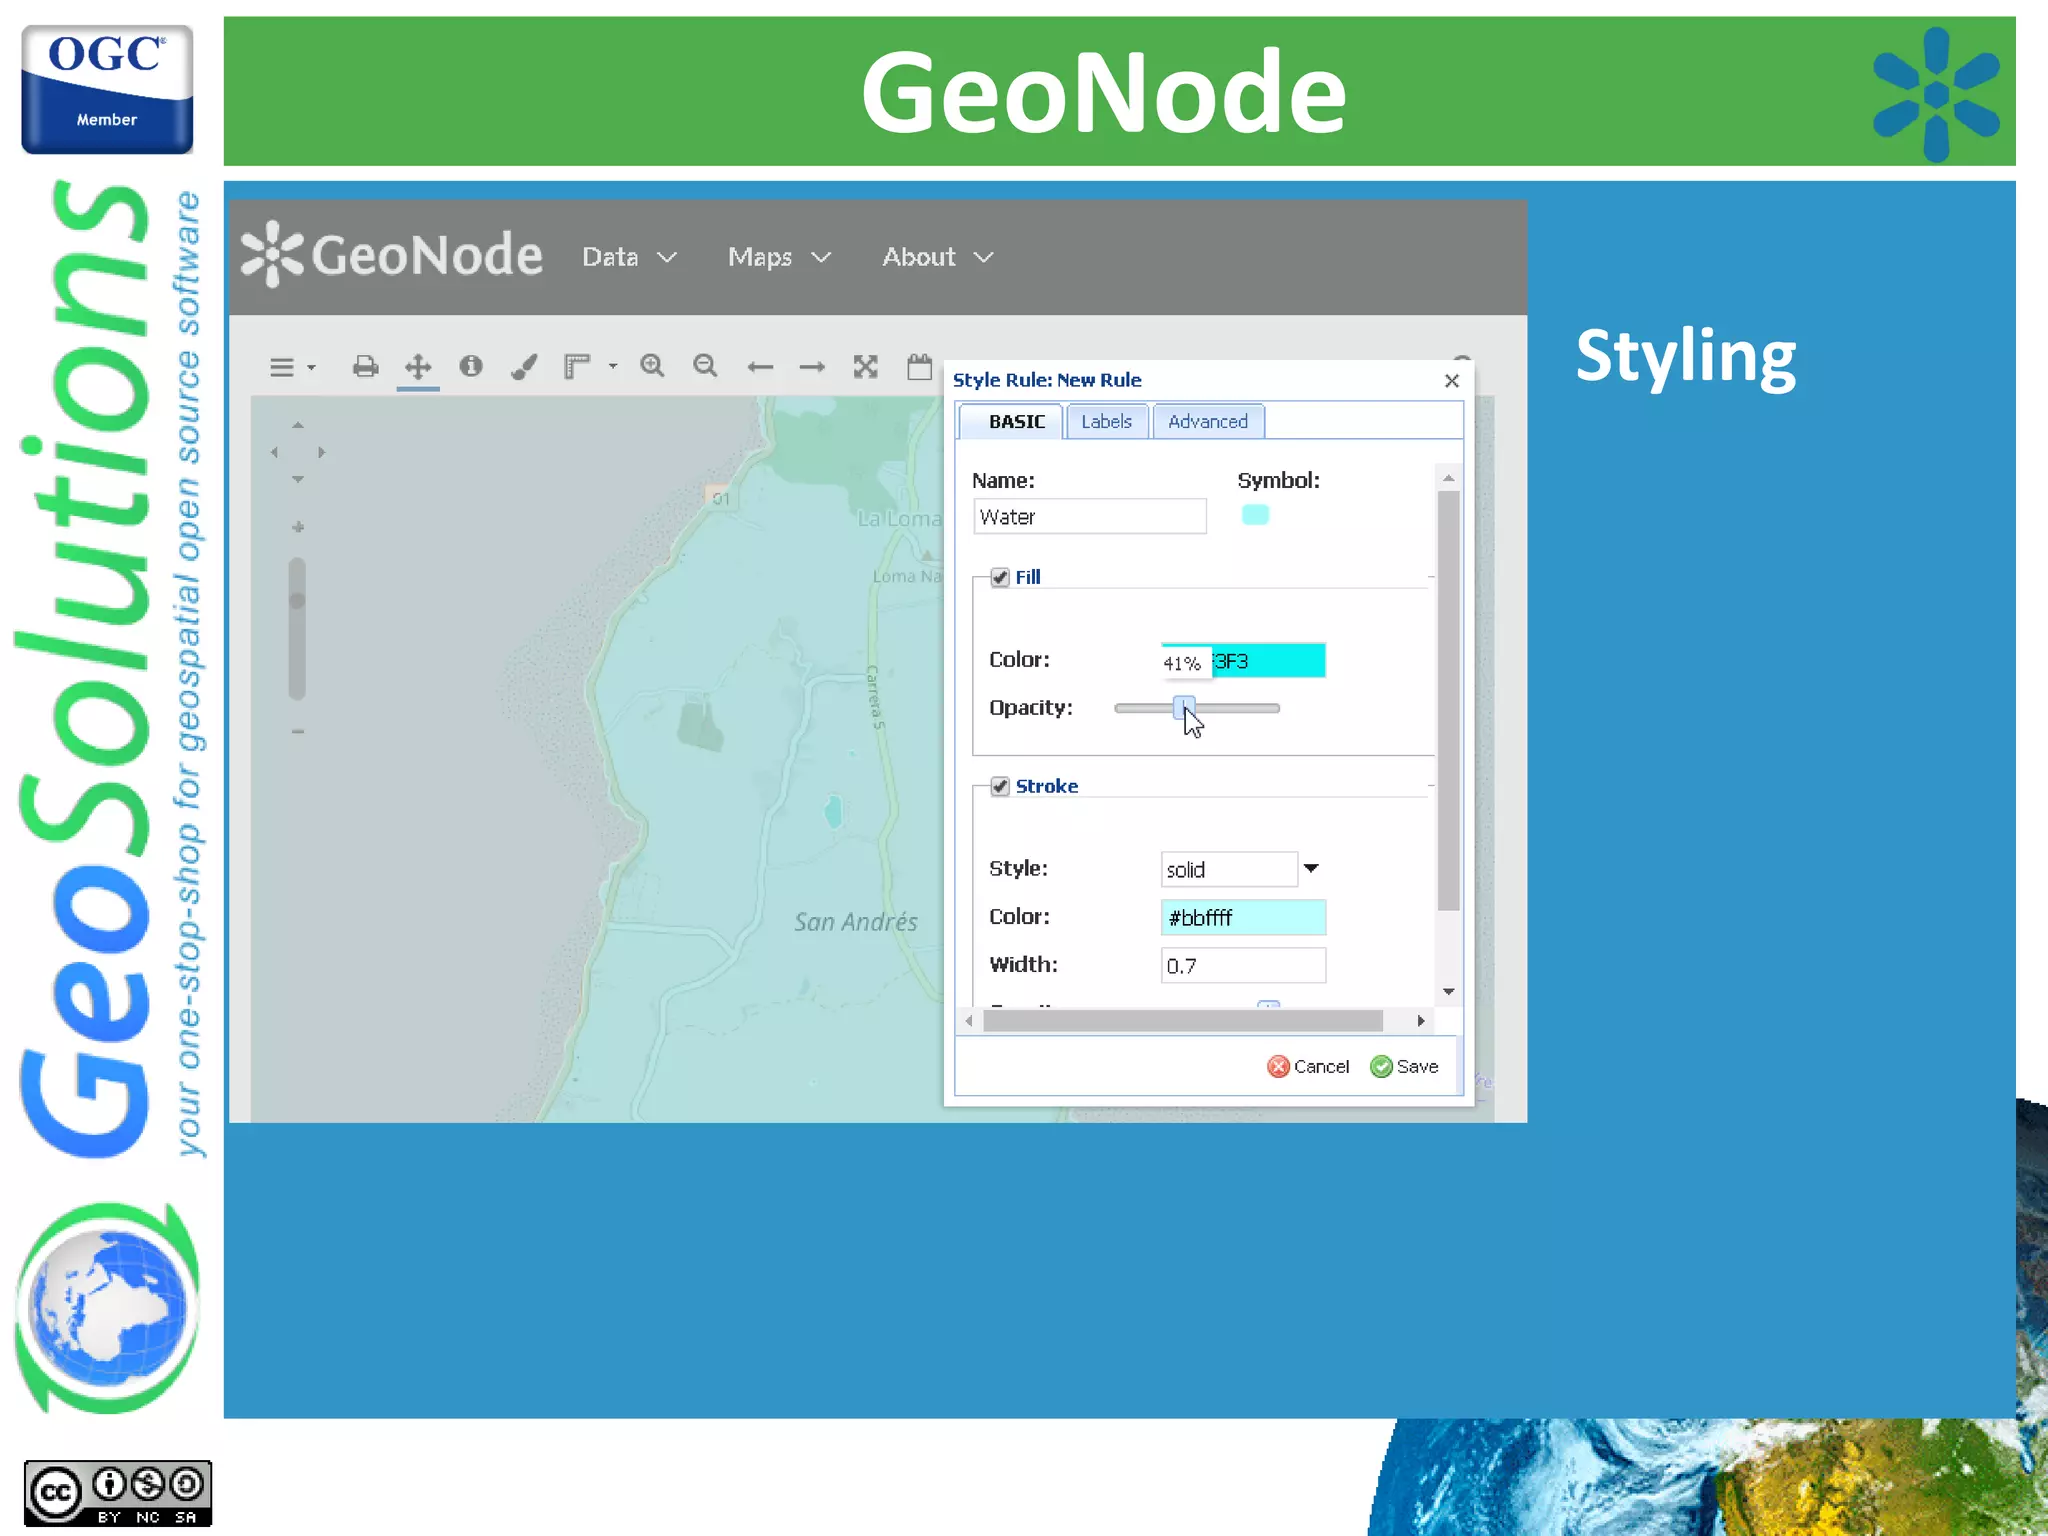The height and width of the screenshot is (1536, 2048).
Task: Click the San Andrés map label
Action: tap(856, 922)
